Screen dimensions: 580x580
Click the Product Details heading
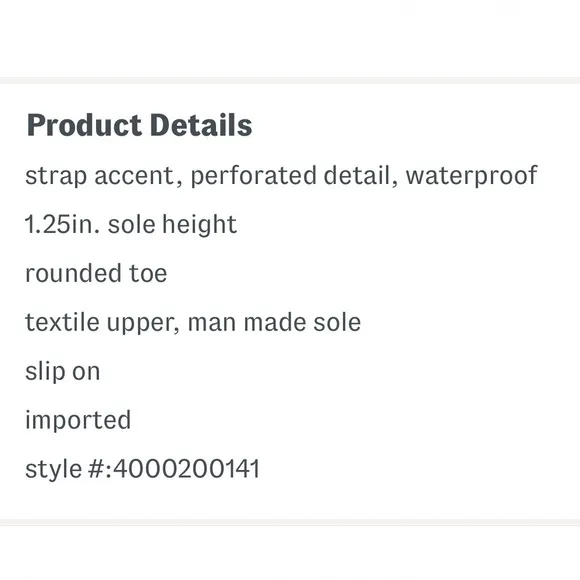pos(139,125)
